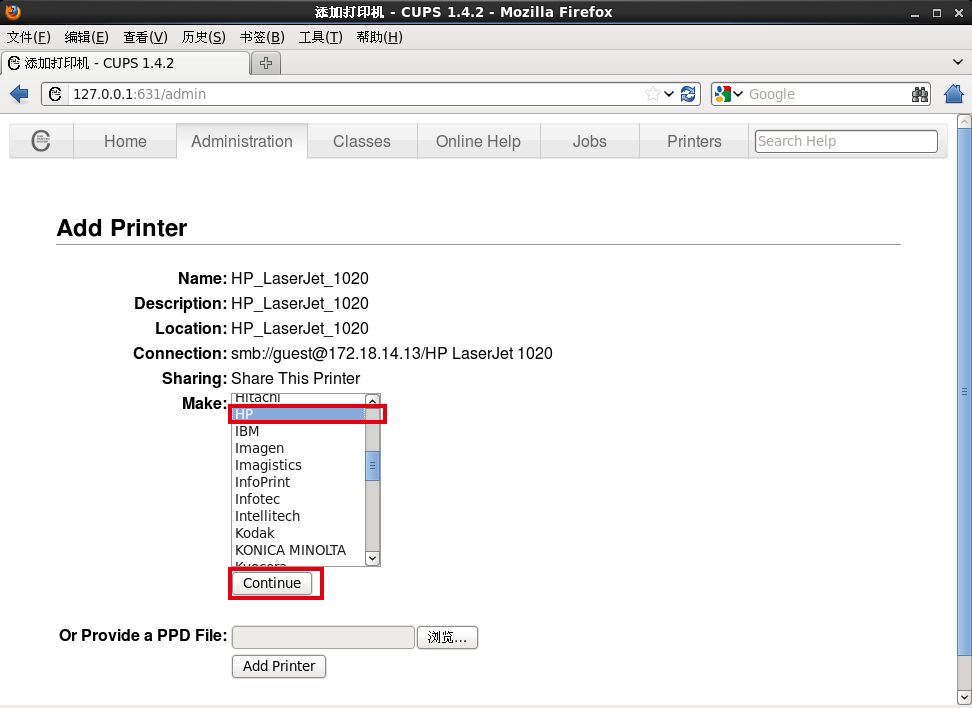This screenshot has width=972, height=708.
Task: Click the Google search engine icon
Action: click(723, 94)
